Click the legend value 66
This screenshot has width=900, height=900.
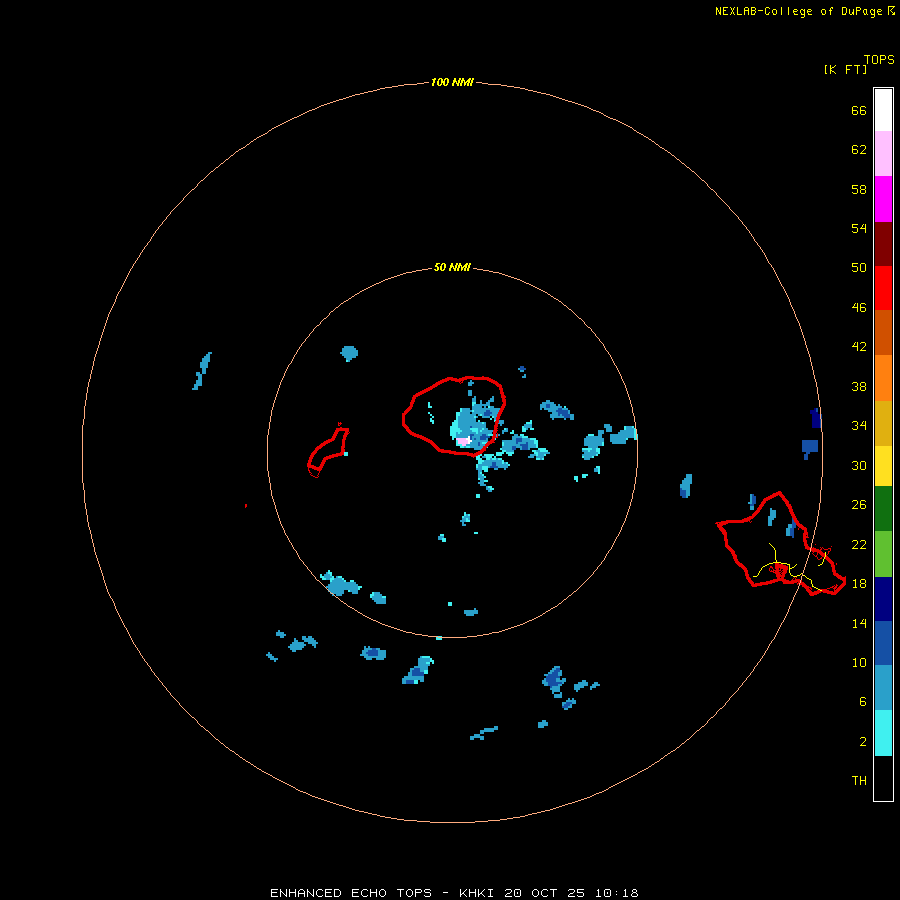point(859,110)
